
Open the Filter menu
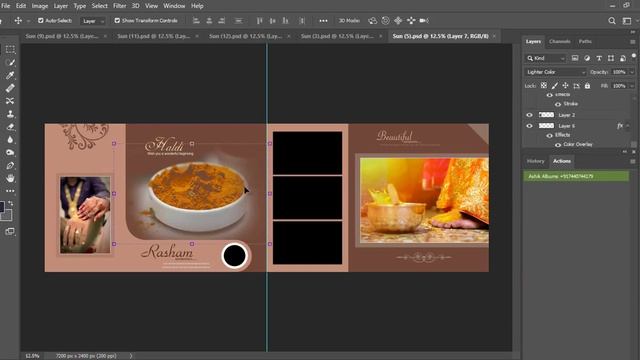pos(120,6)
